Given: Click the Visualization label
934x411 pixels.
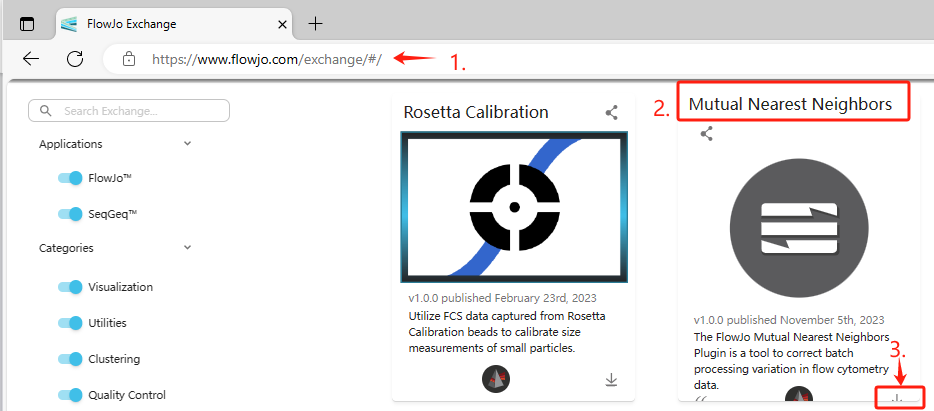Looking at the screenshot, I should click(120, 287).
